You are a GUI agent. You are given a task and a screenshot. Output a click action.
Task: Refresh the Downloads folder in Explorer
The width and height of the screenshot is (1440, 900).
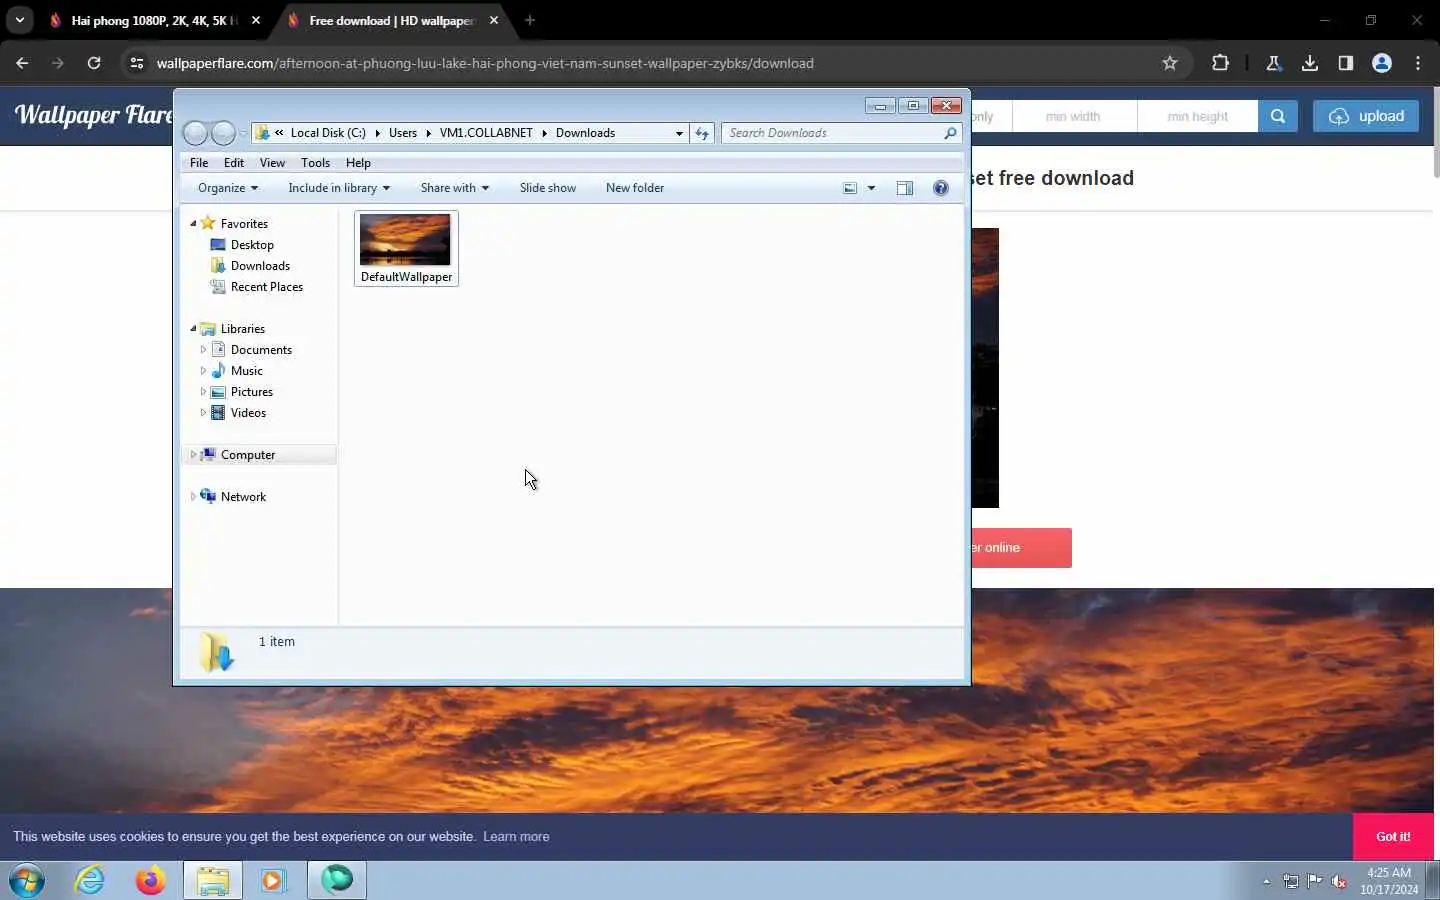[x=702, y=133]
